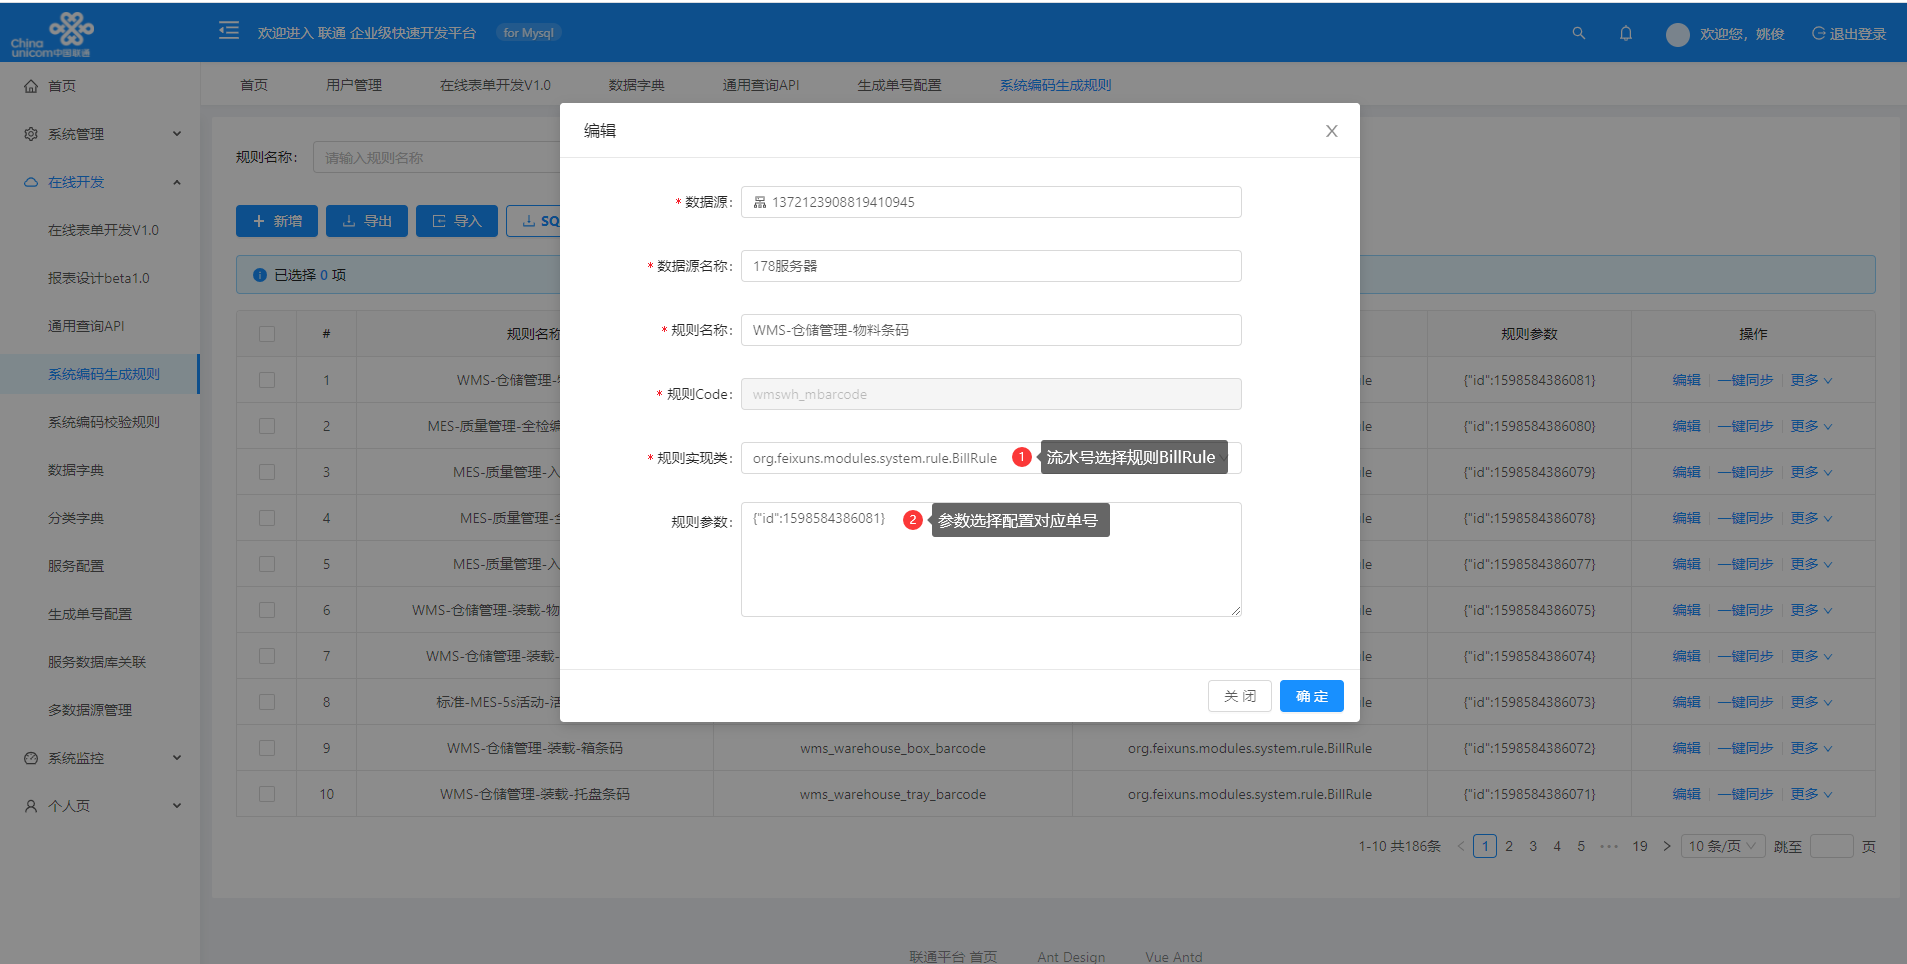1907x964 pixels.
Task: Switch to the 生成单号配置 tab
Action: tap(899, 85)
